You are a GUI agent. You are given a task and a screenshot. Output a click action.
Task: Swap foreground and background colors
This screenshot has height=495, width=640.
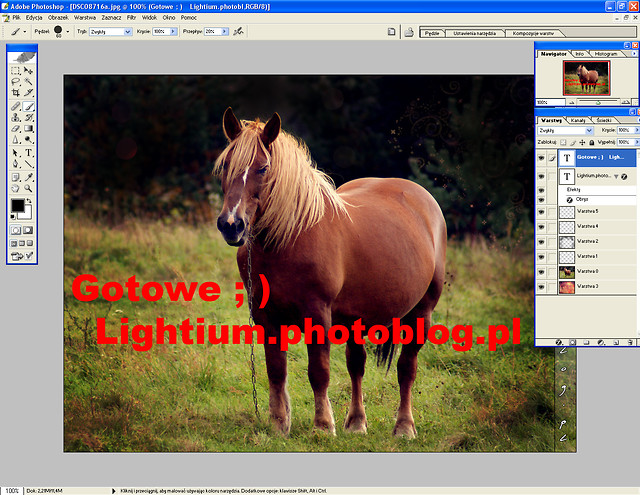(29, 201)
